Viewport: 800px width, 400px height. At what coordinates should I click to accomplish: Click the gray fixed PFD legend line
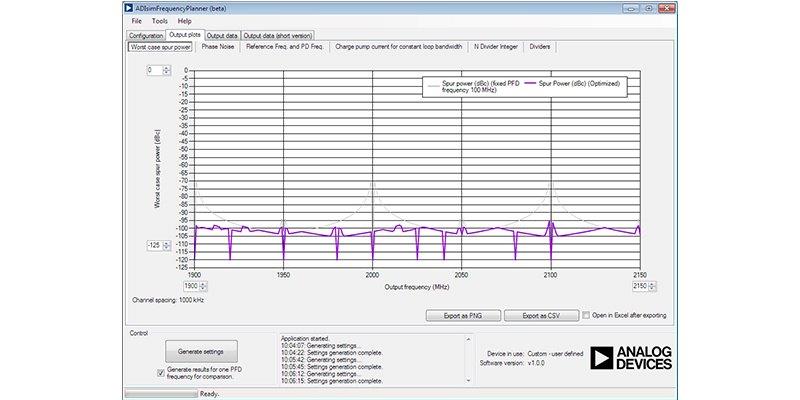coord(434,84)
